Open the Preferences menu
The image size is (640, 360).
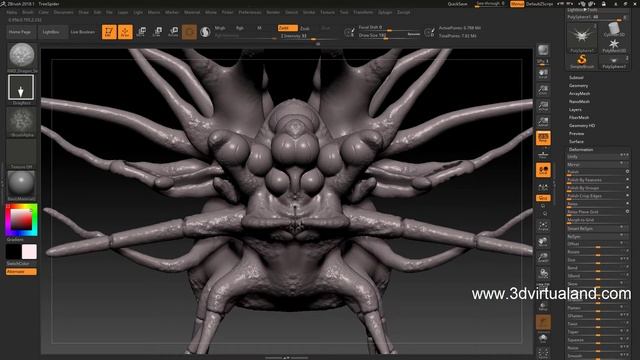[x=249, y=12]
